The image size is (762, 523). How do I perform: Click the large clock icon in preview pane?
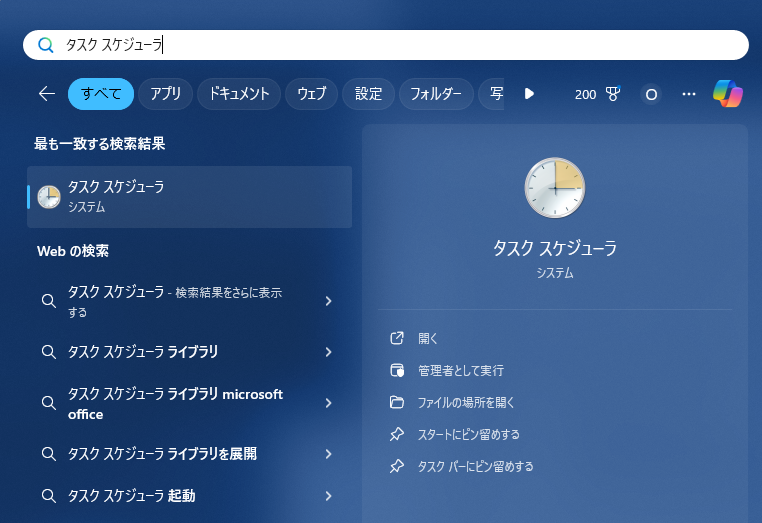click(x=555, y=188)
